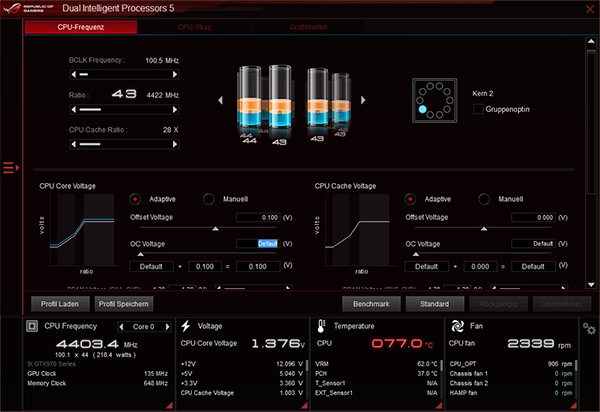The width and height of the screenshot is (600, 412).
Task: Click the CPU Core Offset Voltage field
Action: tap(258, 217)
